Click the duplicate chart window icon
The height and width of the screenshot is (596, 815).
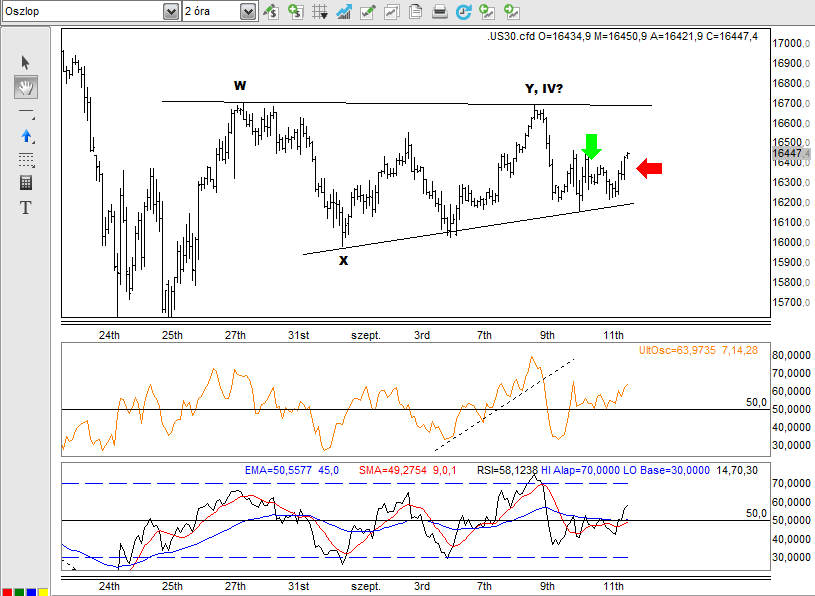[x=391, y=11]
